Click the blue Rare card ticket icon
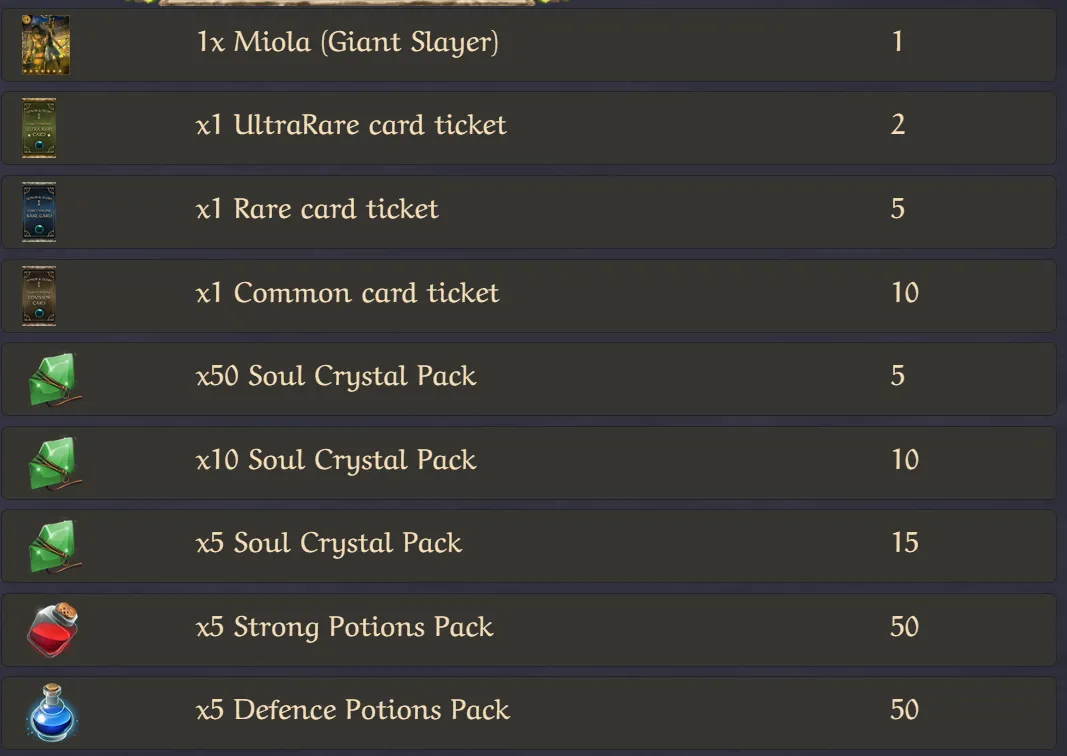Viewport: 1067px width, 756px height. click(x=39, y=212)
